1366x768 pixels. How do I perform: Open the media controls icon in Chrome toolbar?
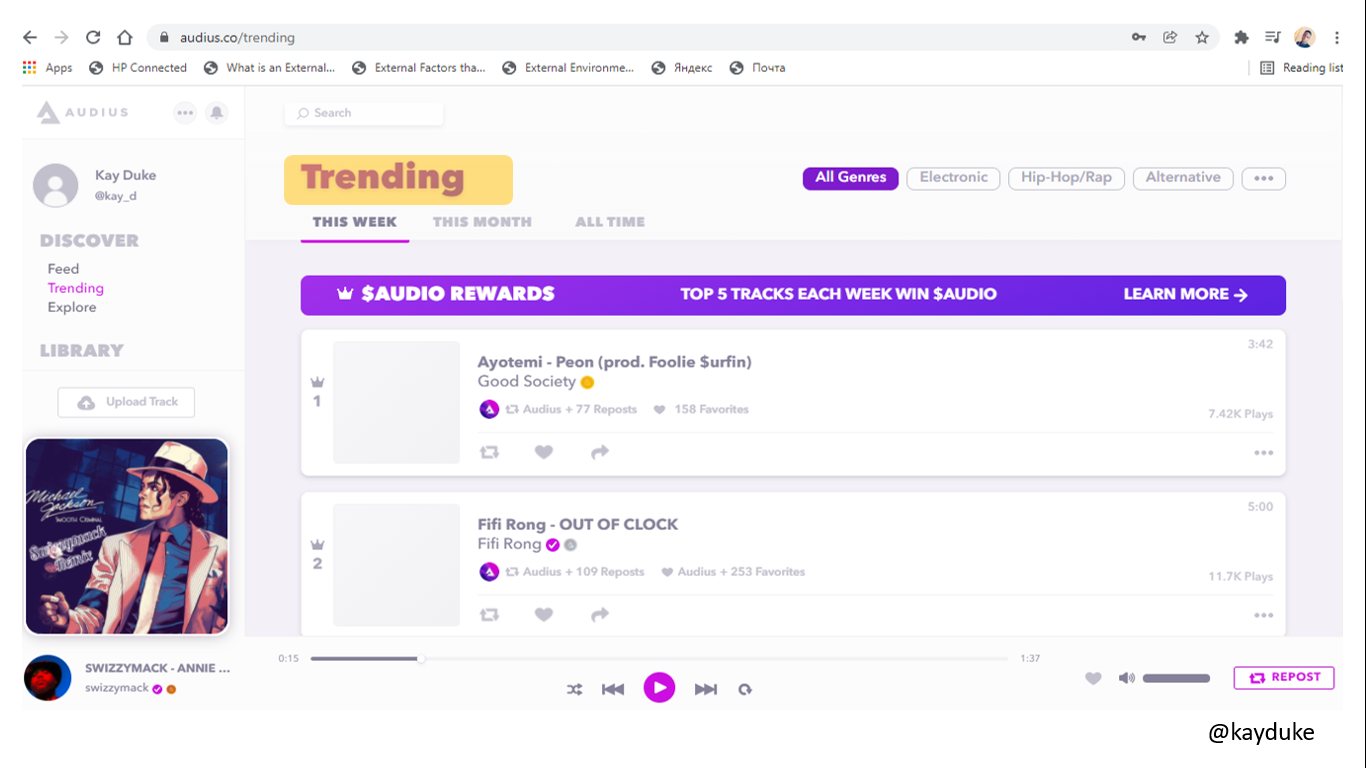(x=1273, y=38)
